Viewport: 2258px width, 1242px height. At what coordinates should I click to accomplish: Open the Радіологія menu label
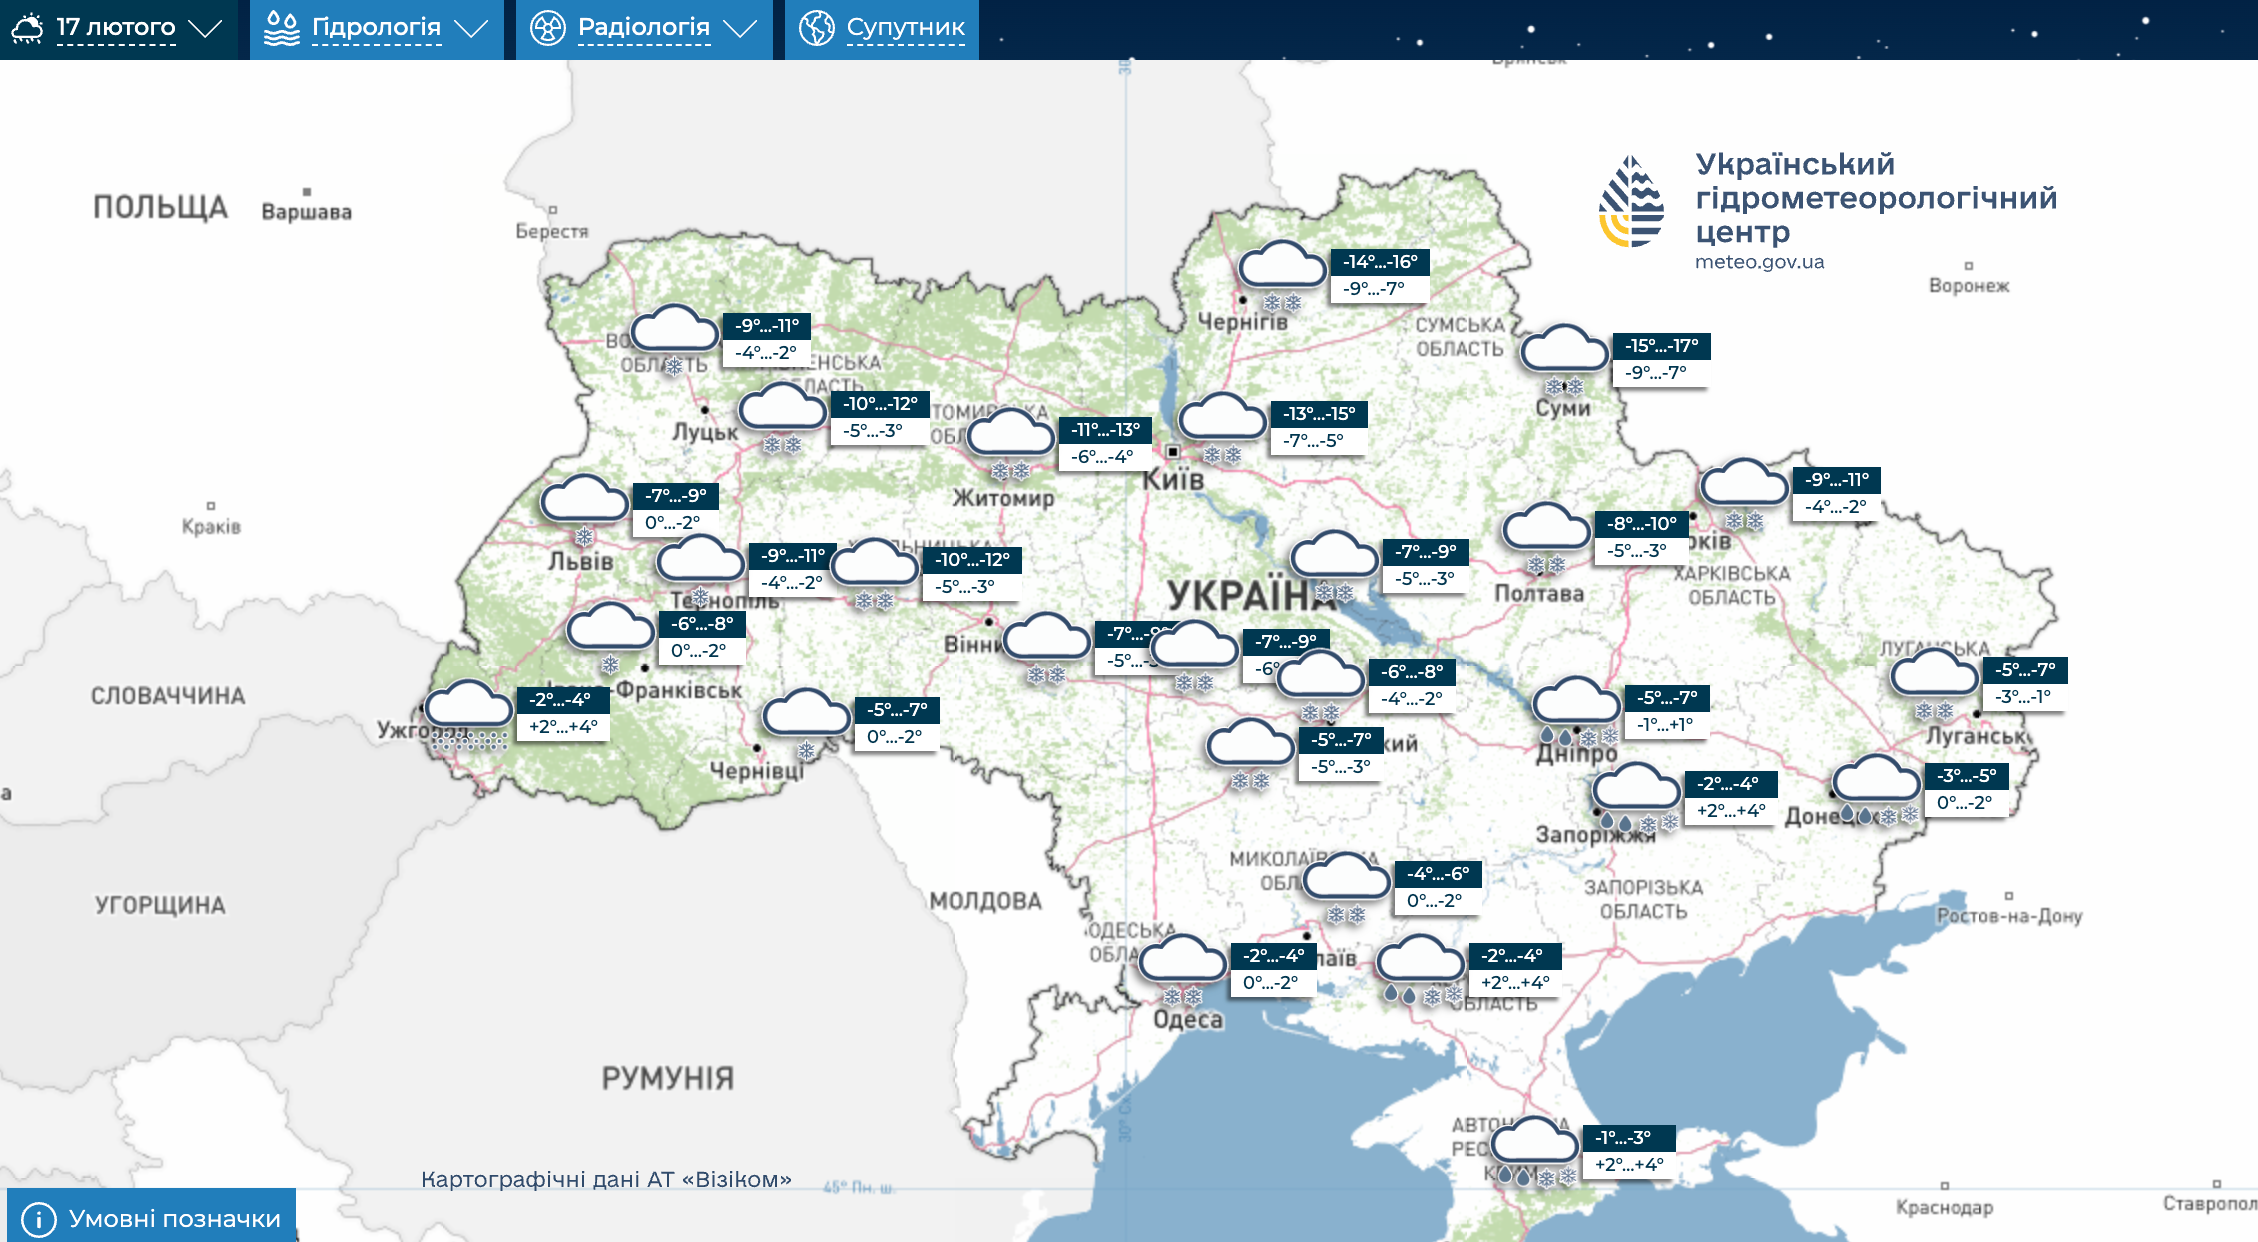click(643, 28)
